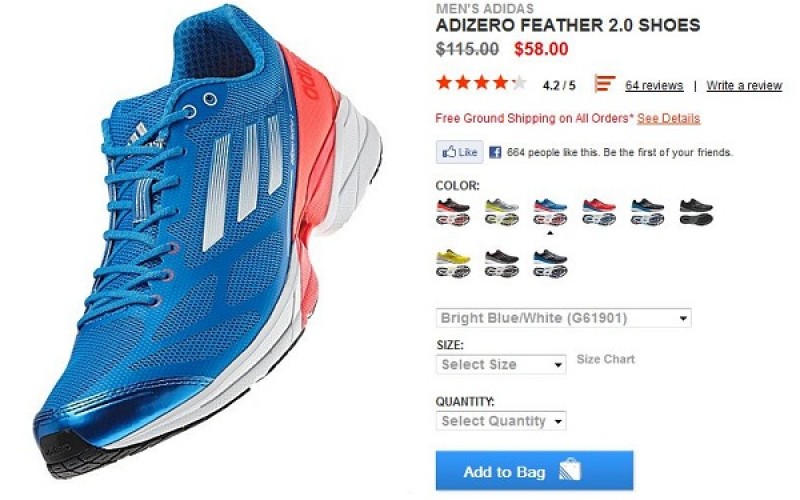Click the shopping bag icon on Add to Bag
The image size is (800, 500).
tap(570, 469)
